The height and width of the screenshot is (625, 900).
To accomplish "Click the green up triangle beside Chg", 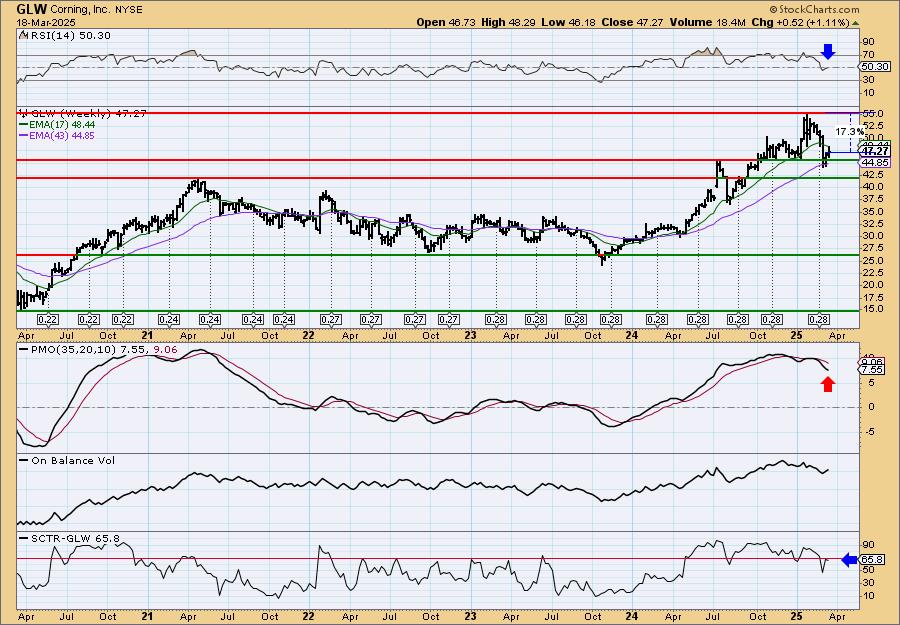I will tap(856, 23).
